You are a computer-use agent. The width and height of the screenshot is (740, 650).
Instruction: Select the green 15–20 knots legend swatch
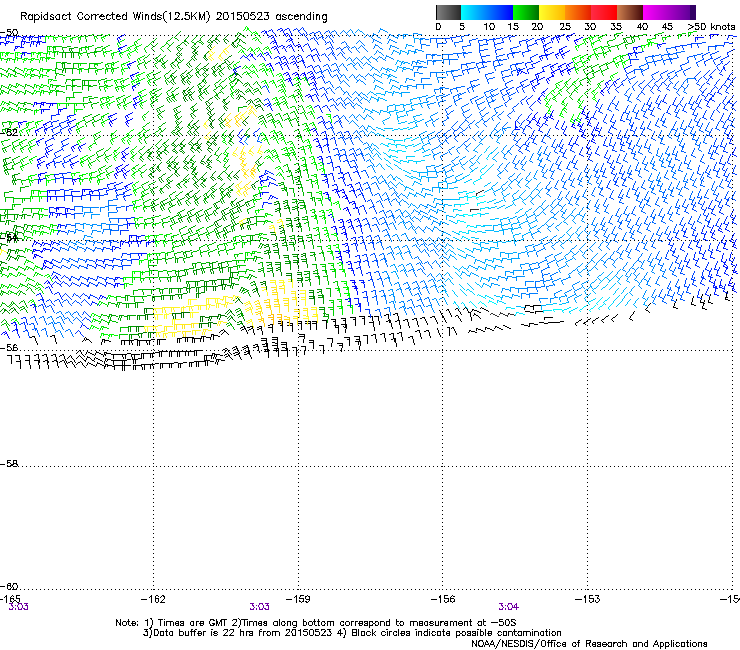pos(526,12)
